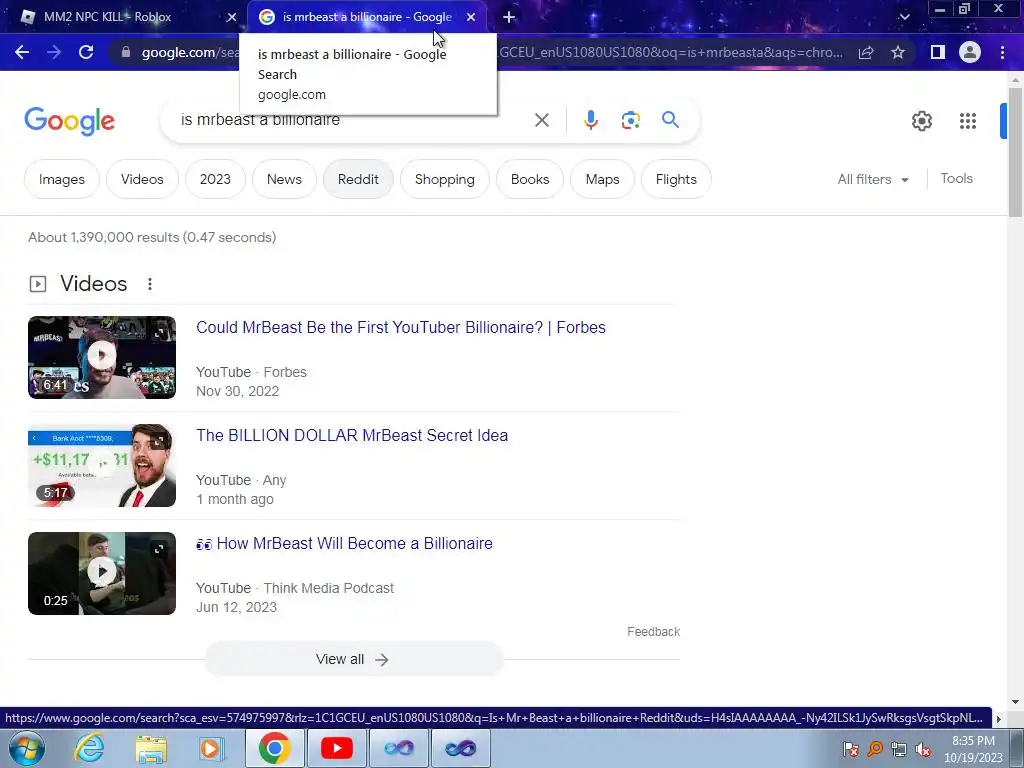Launch Internet Explorer from taskbar
This screenshot has height=768, width=1024.
(89, 748)
